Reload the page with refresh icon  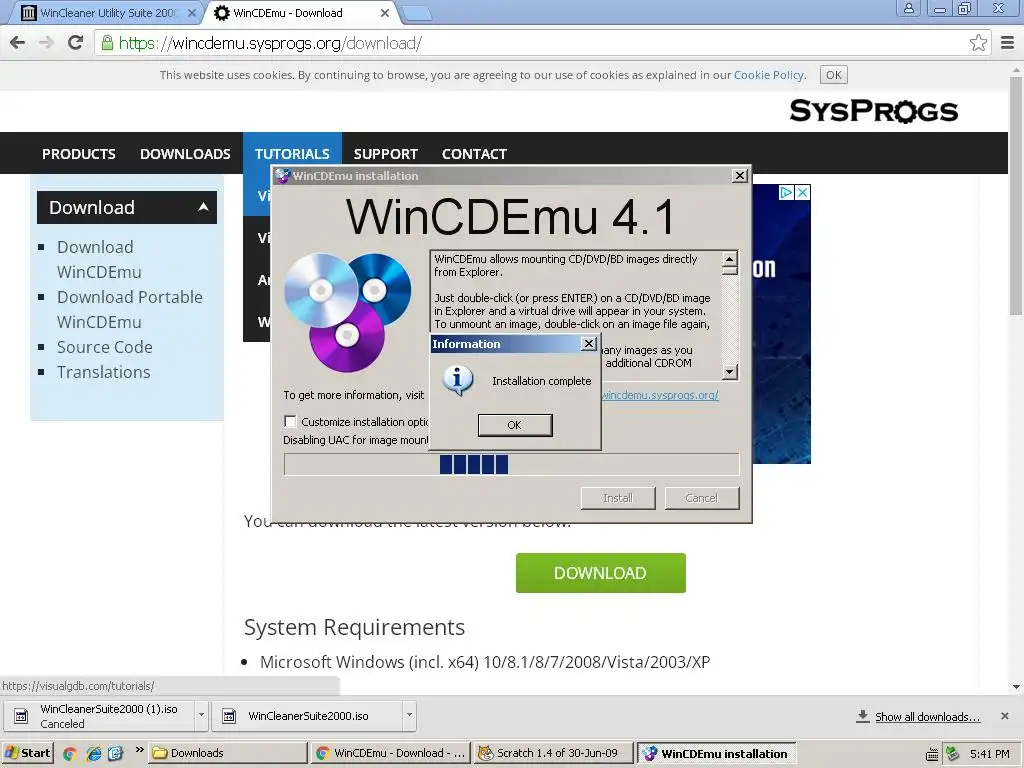coord(76,43)
